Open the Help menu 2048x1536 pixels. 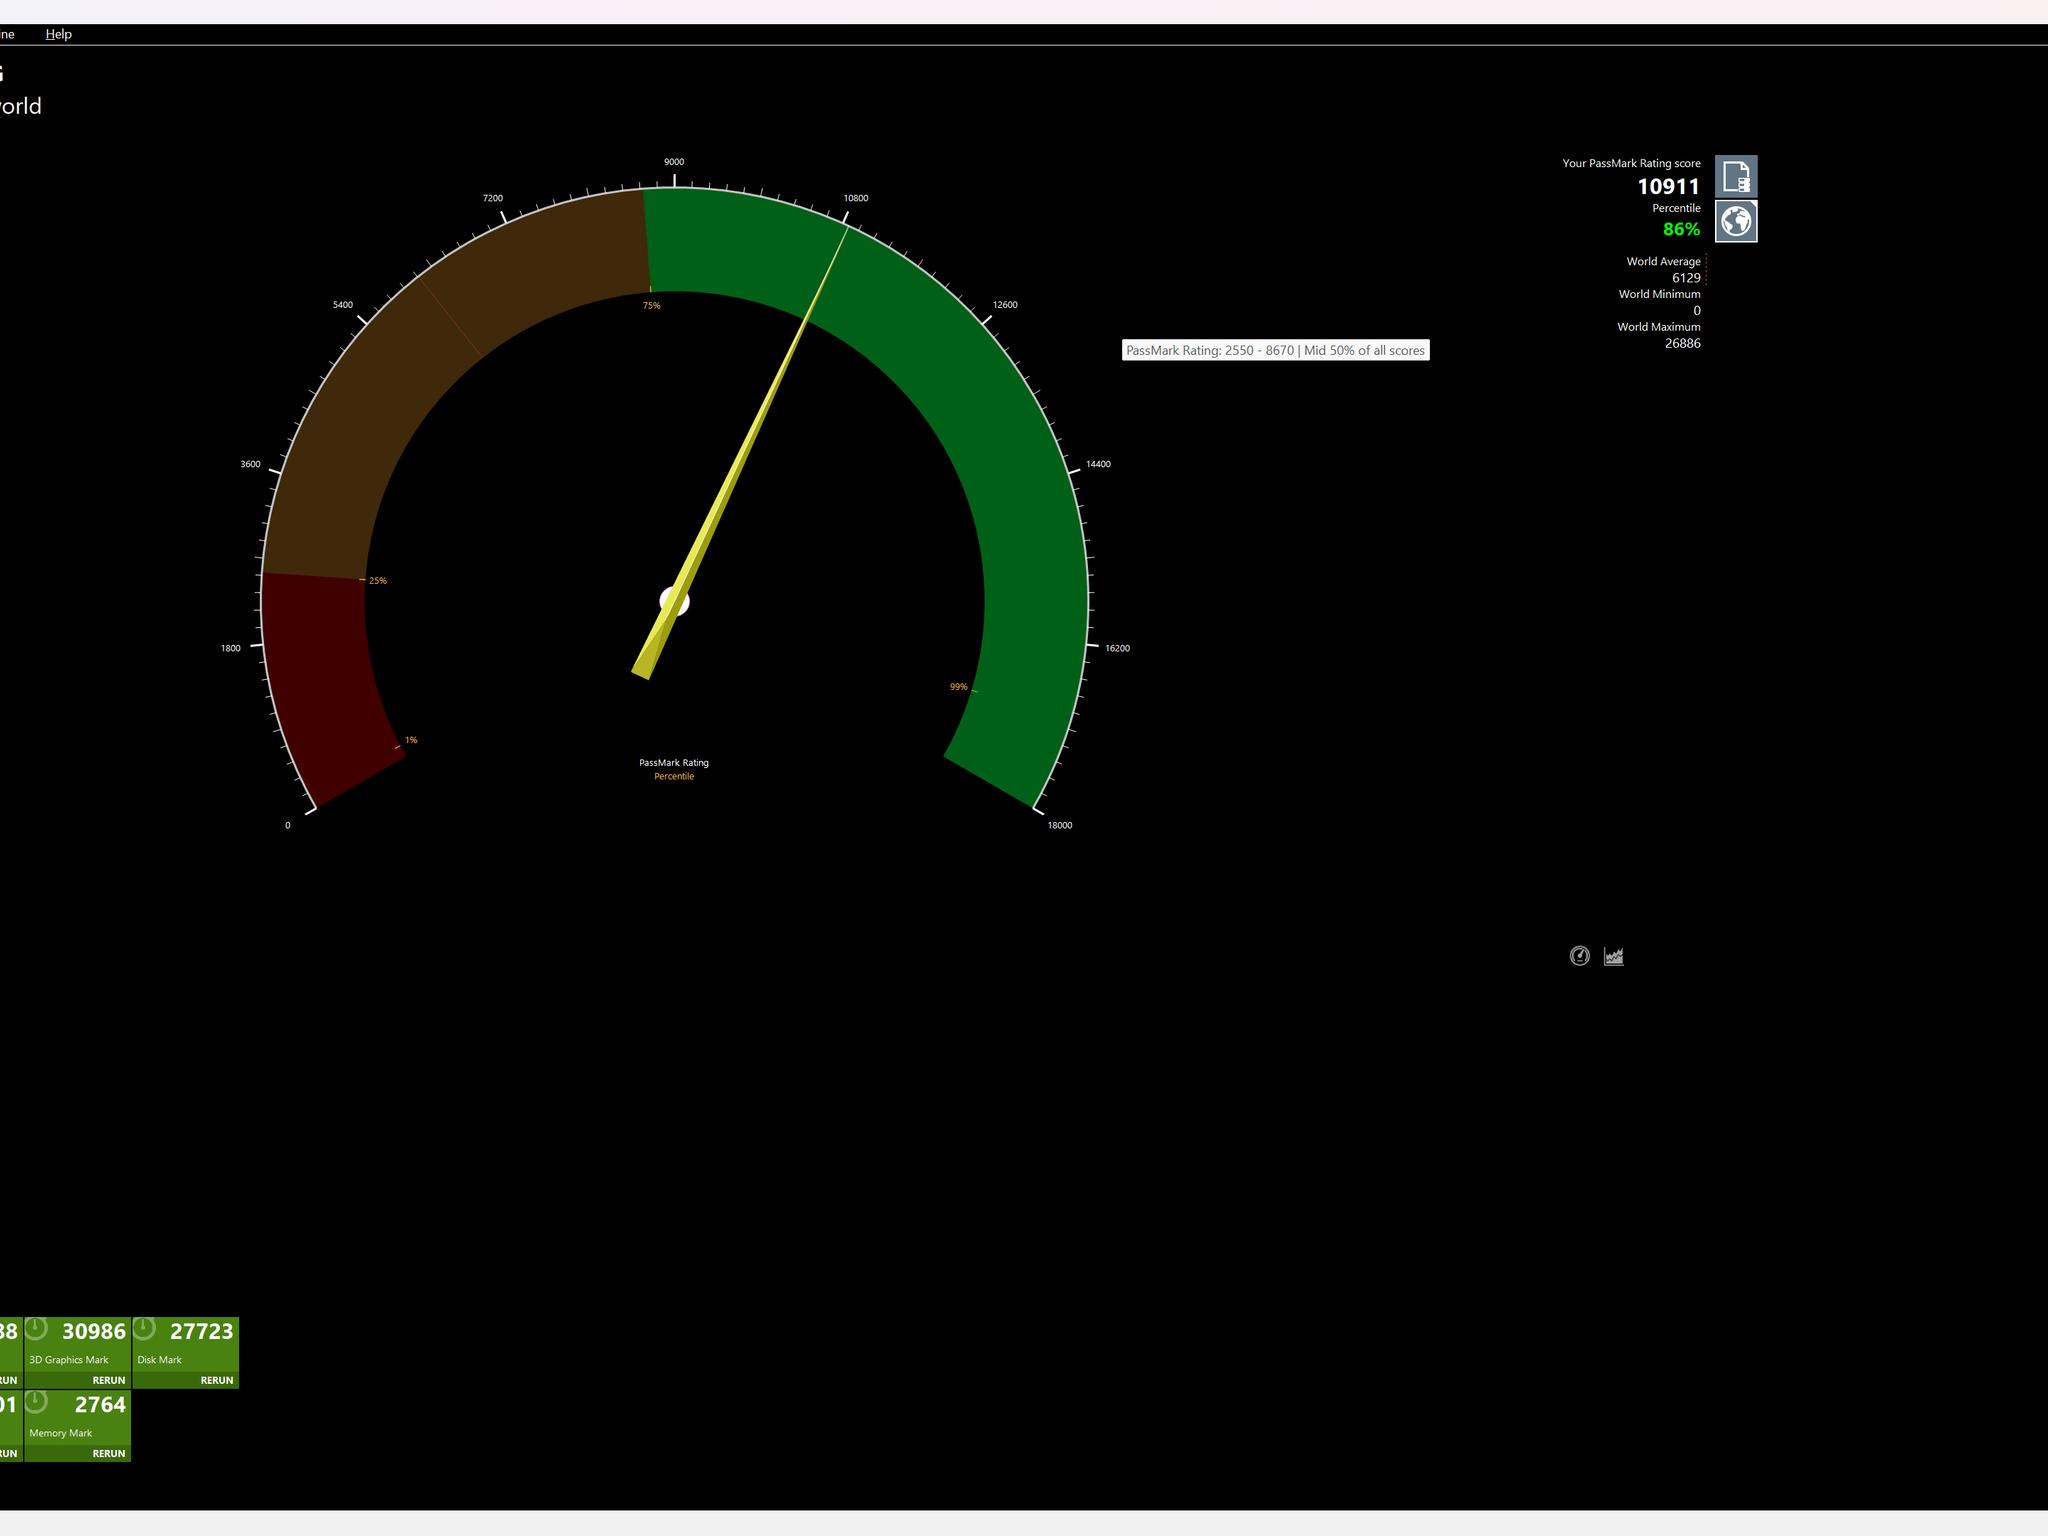(x=59, y=34)
